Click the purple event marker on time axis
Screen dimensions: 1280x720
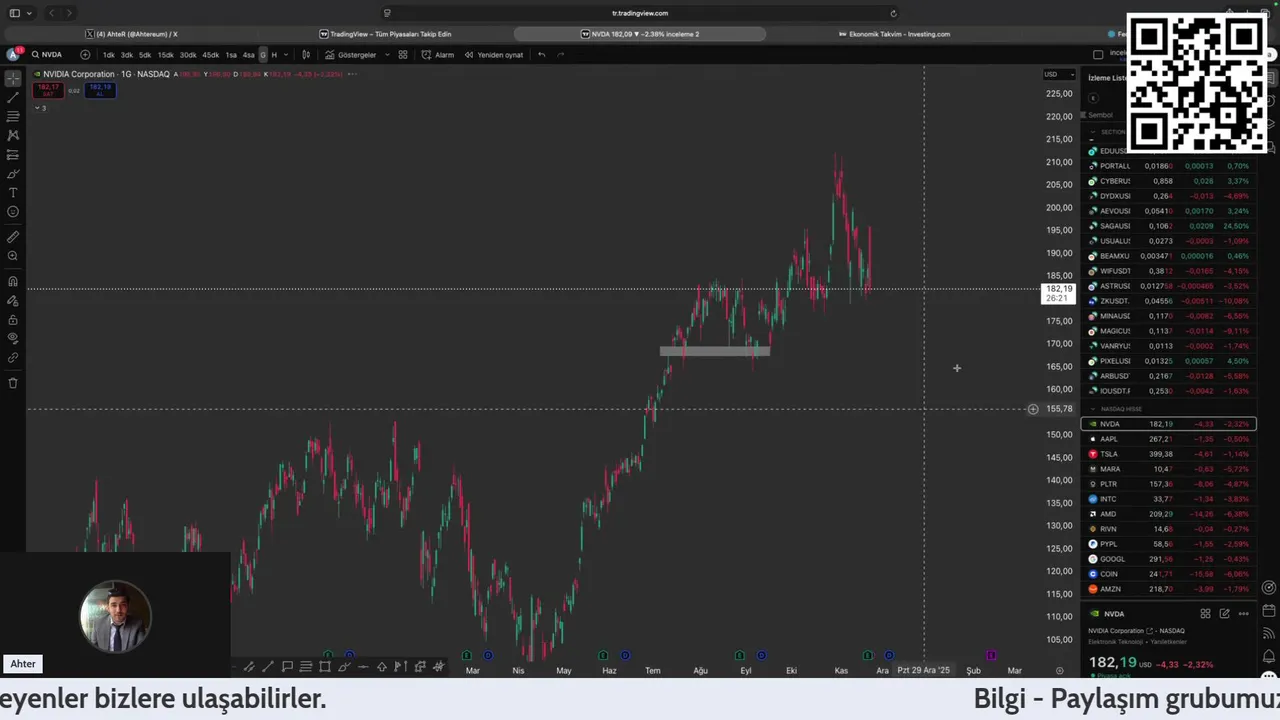991,656
